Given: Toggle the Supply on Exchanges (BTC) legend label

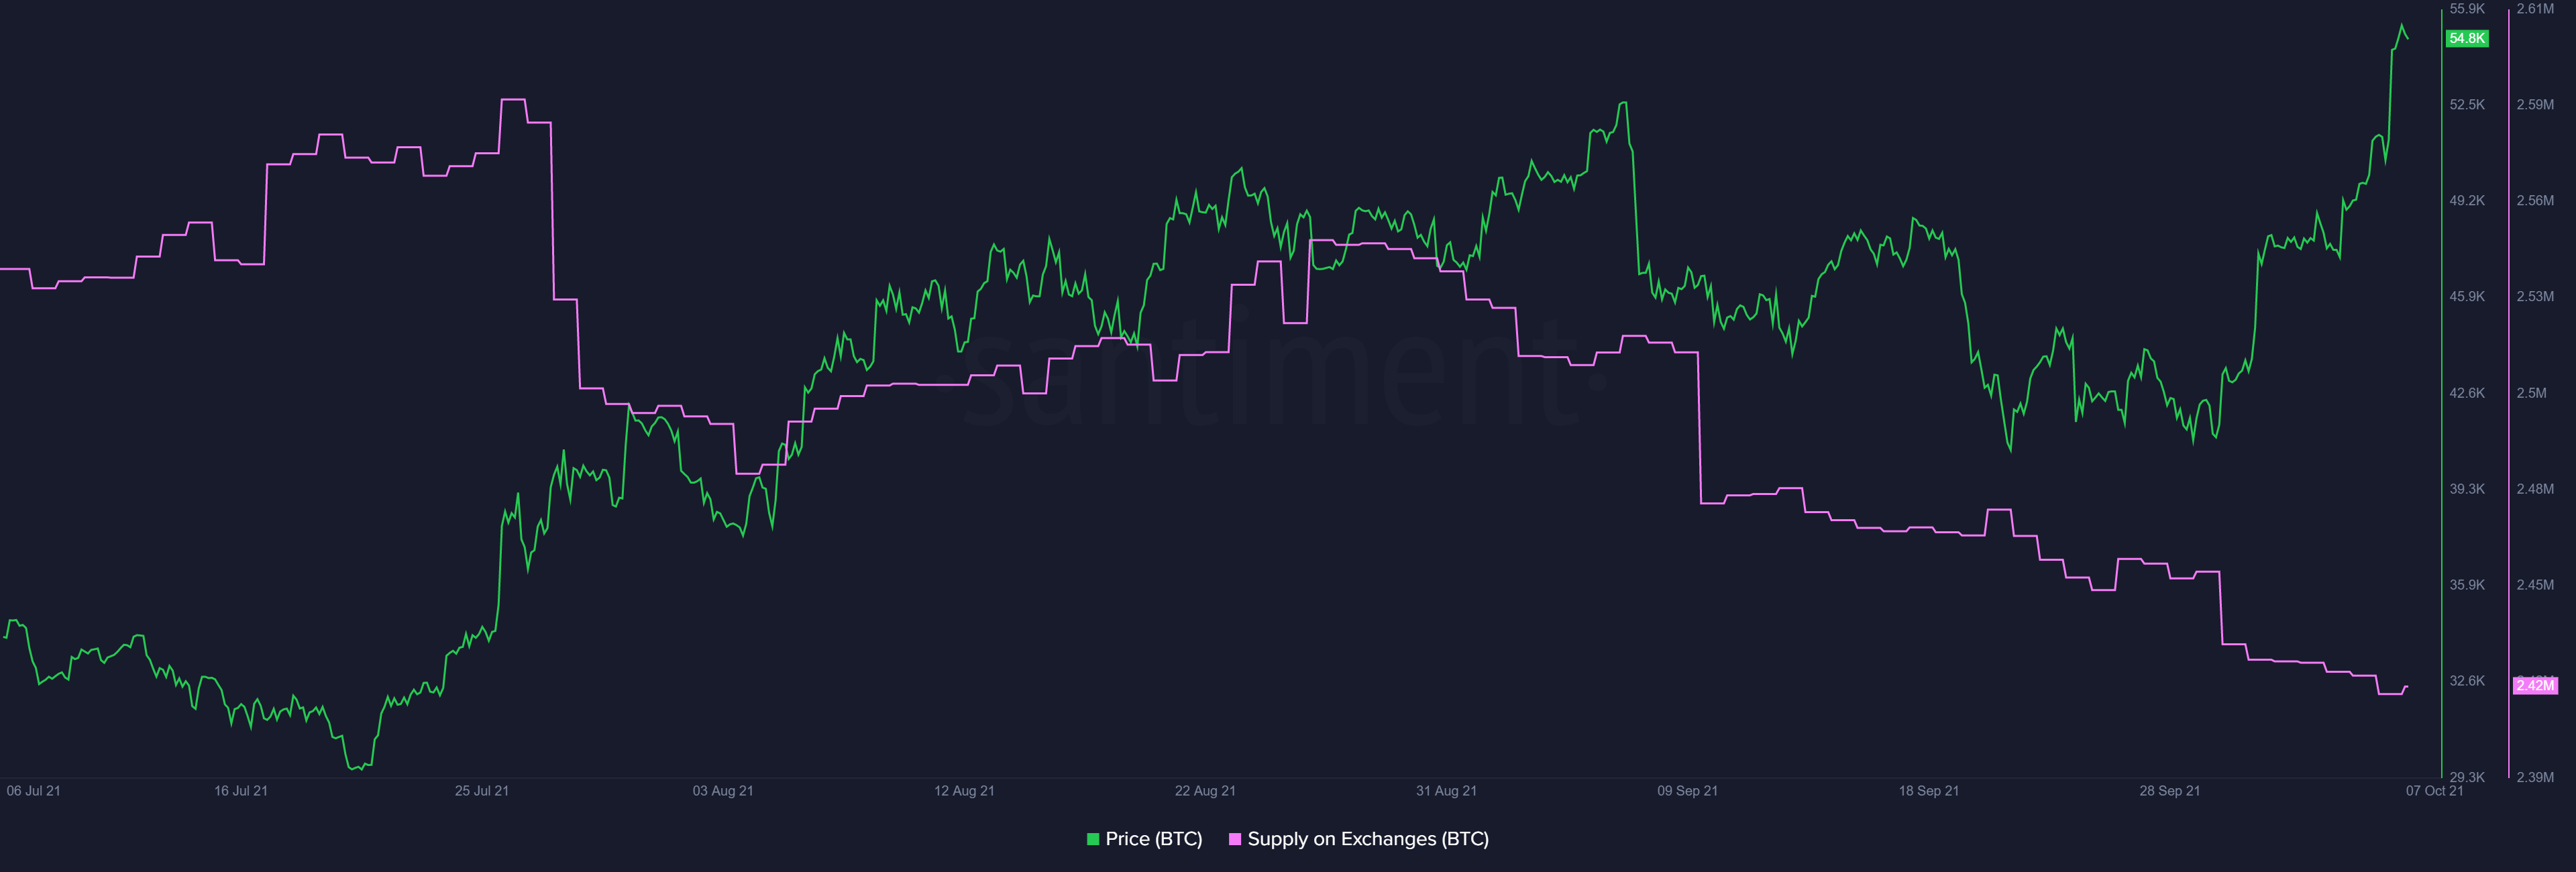Looking at the screenshot, I should pyautogui.click(x=1367, y=839).
